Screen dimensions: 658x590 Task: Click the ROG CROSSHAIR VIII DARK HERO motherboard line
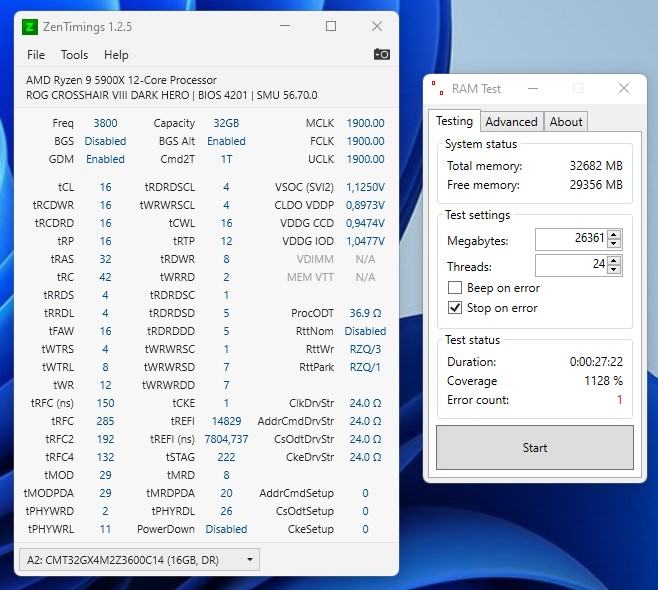coord(172,95)
